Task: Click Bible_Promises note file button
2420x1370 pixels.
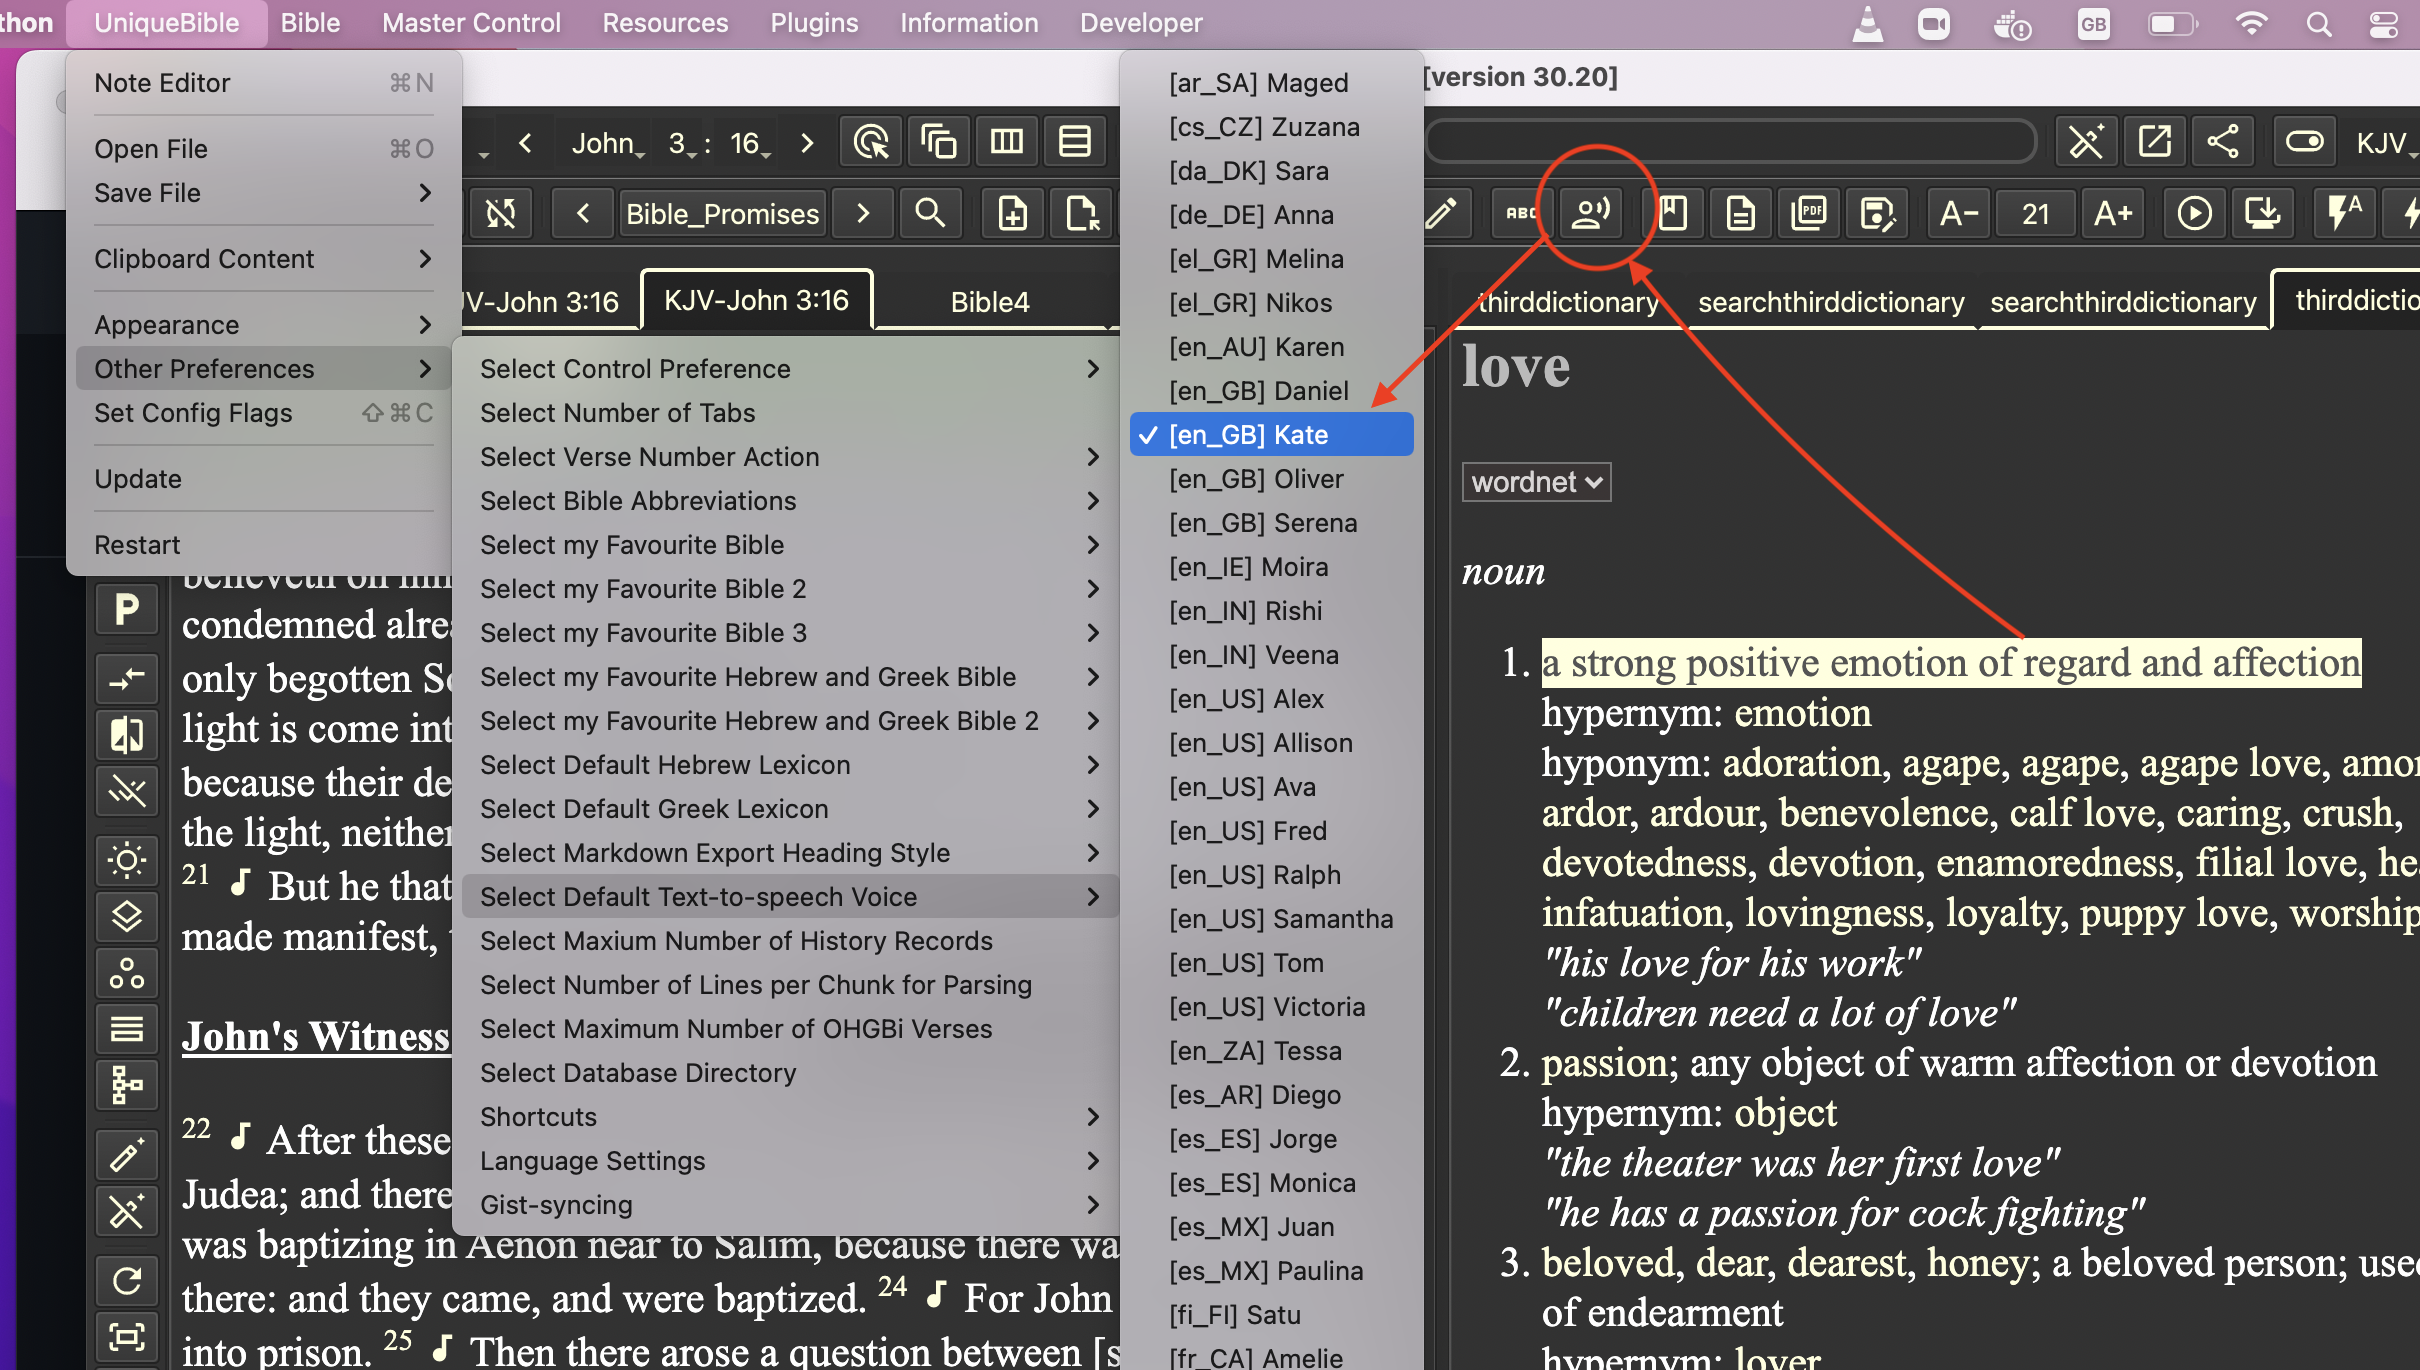Action: (722, 213)
